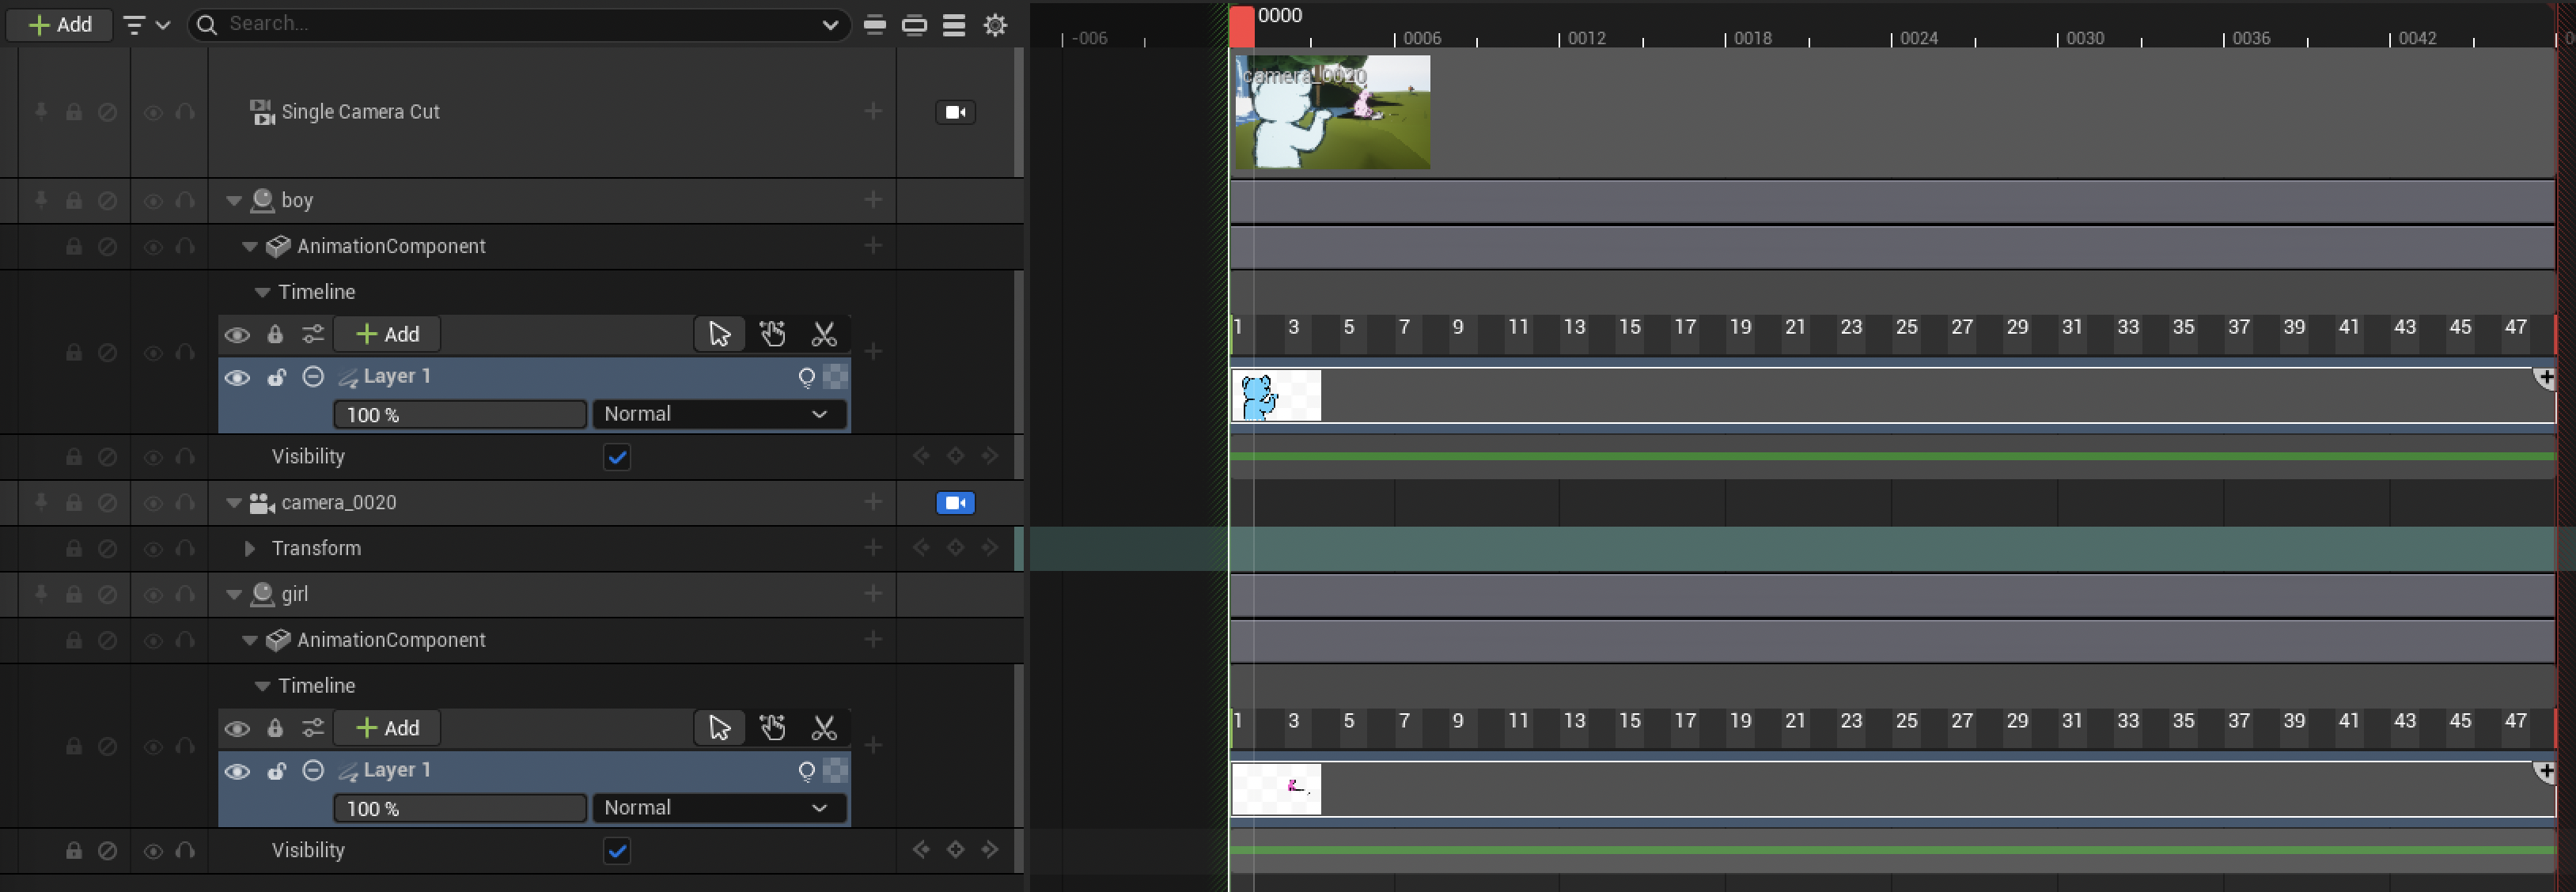This screenshot has height=892, width=2576.
Task: Click the hand grab tool in boy's Timeline toolbar
Action: tap(771, 334)
